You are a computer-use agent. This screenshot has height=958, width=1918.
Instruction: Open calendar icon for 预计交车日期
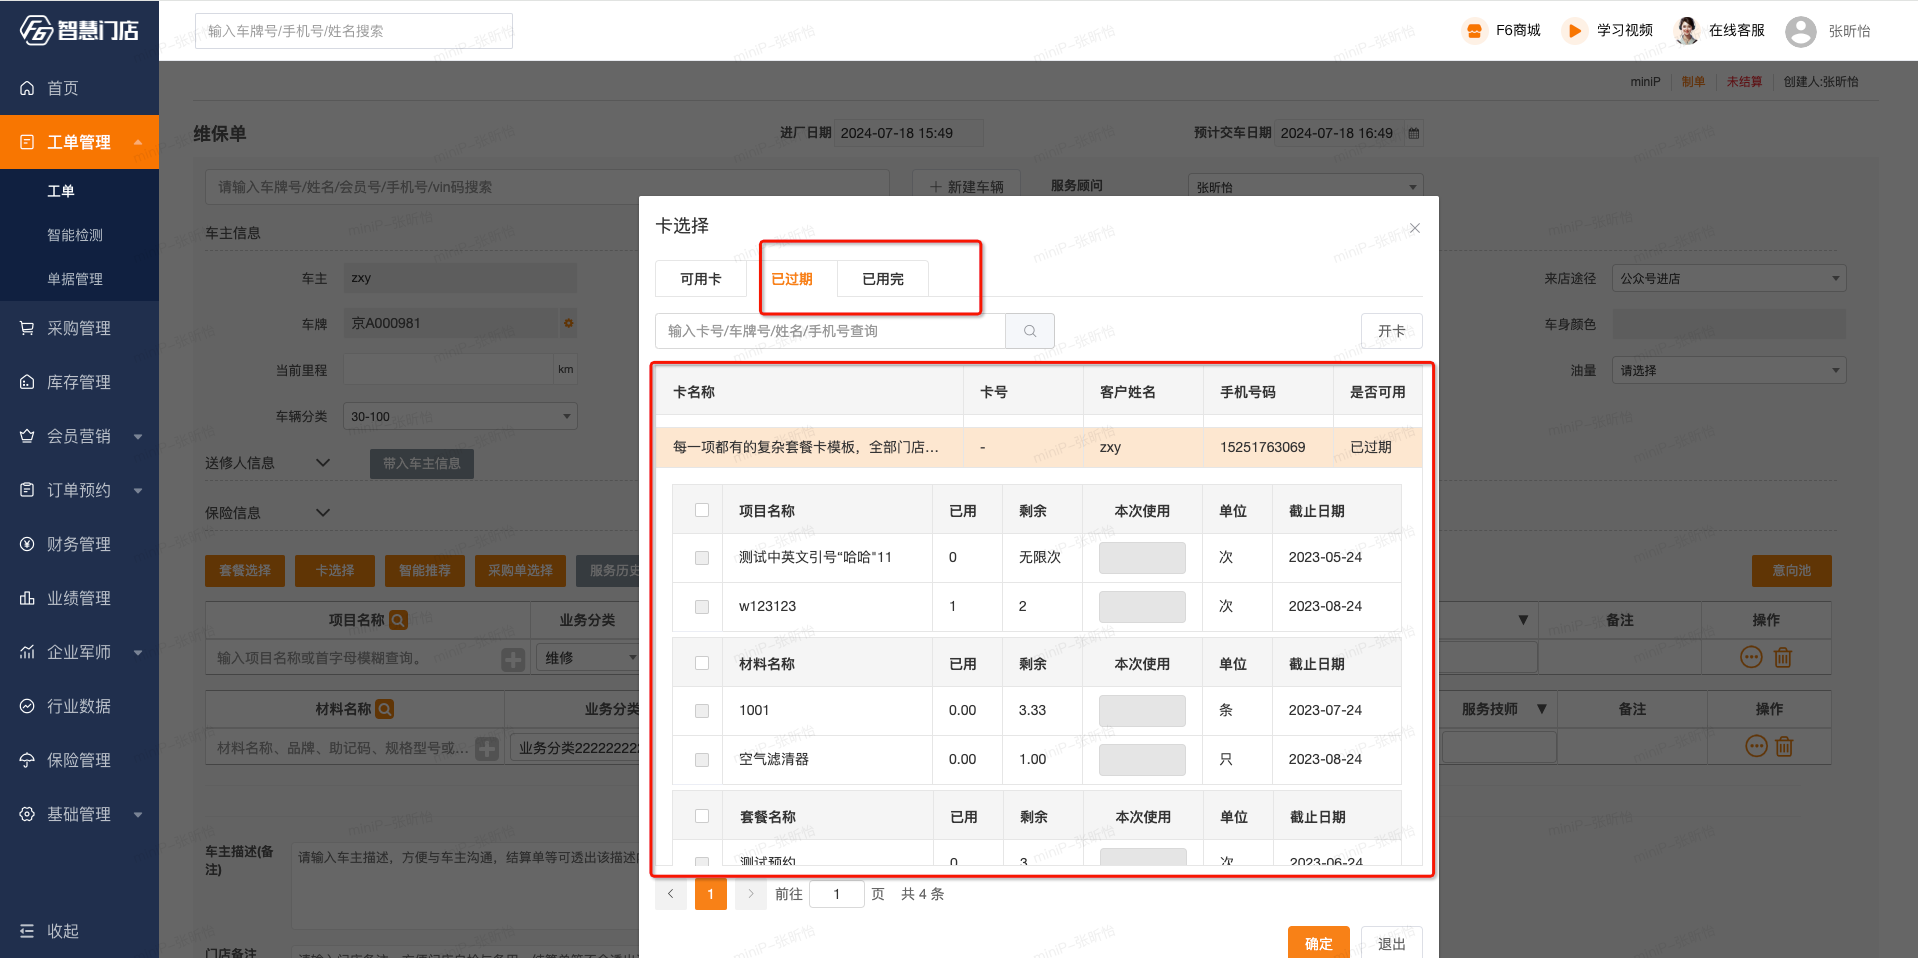click(x=1414, y=133)
